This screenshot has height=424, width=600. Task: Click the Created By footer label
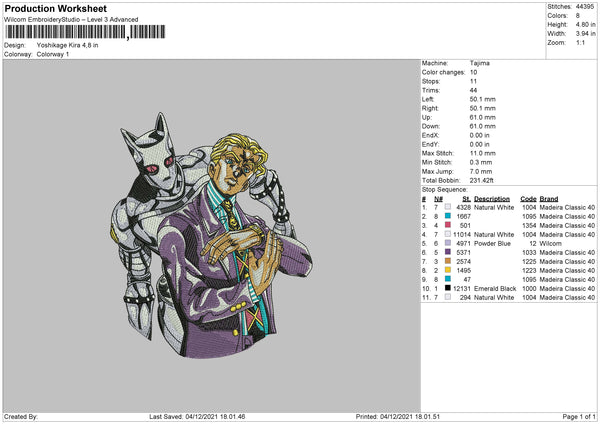(21, 416)
